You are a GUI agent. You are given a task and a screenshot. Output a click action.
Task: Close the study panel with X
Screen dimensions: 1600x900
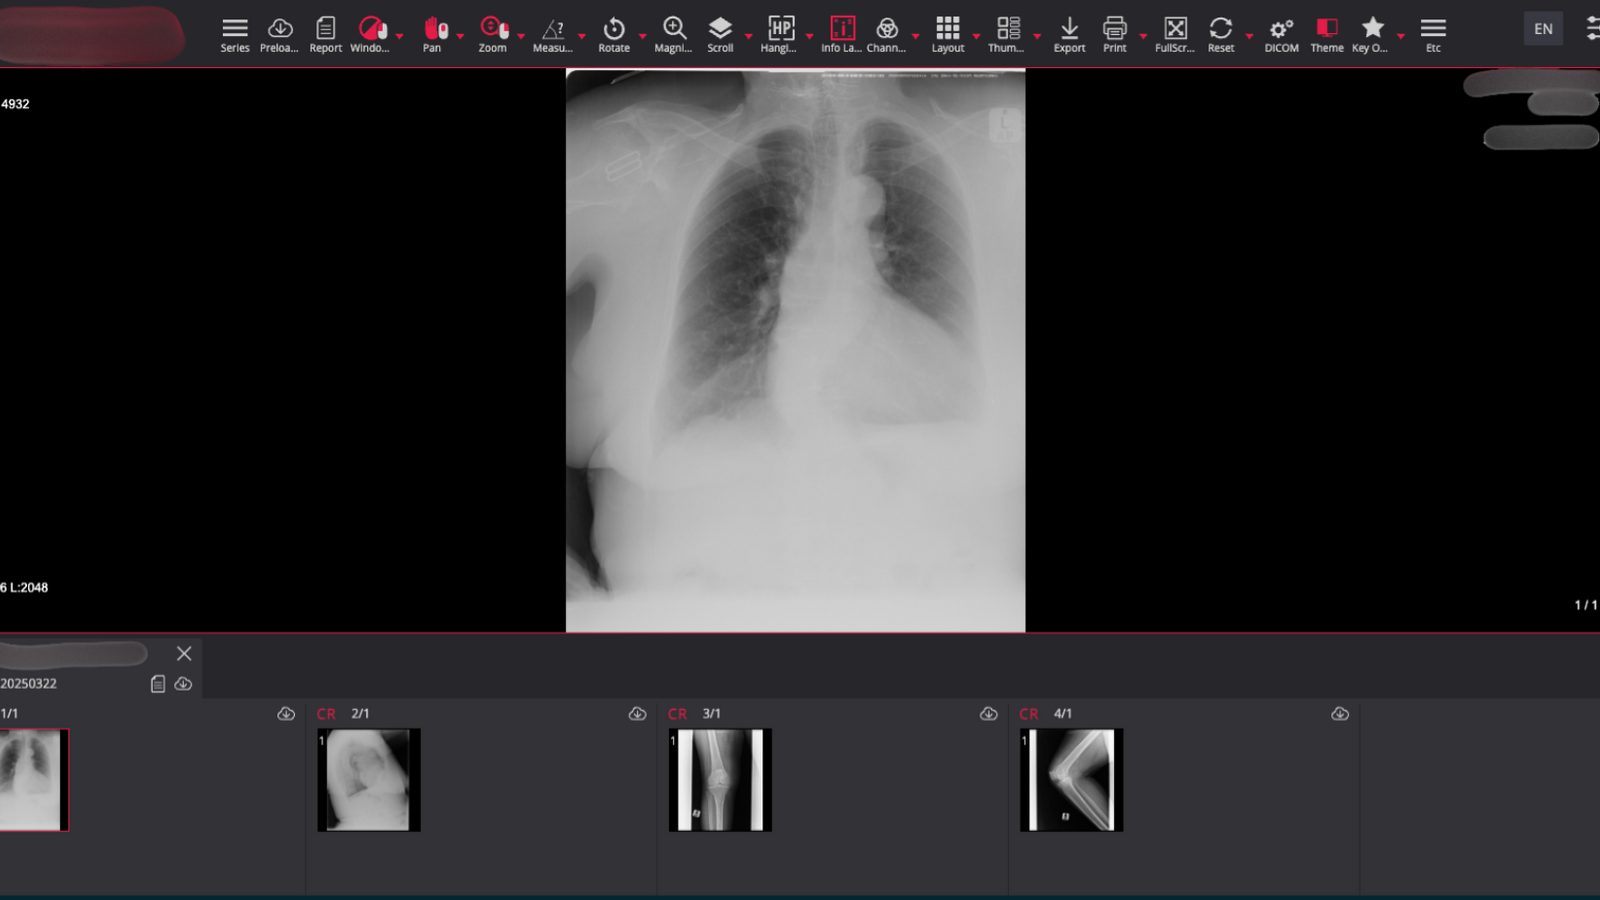184,653
